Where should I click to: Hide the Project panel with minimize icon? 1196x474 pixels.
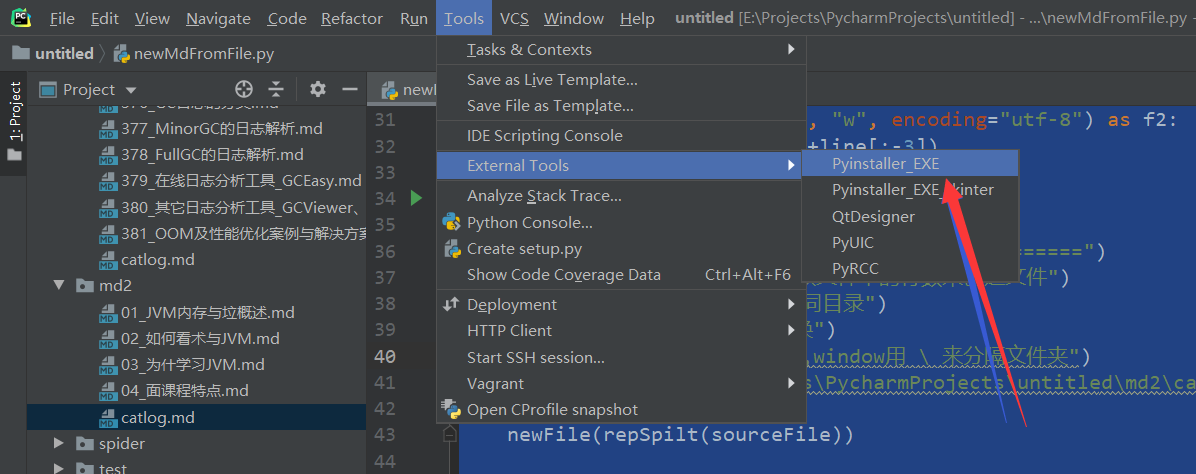tap(349, 89)
